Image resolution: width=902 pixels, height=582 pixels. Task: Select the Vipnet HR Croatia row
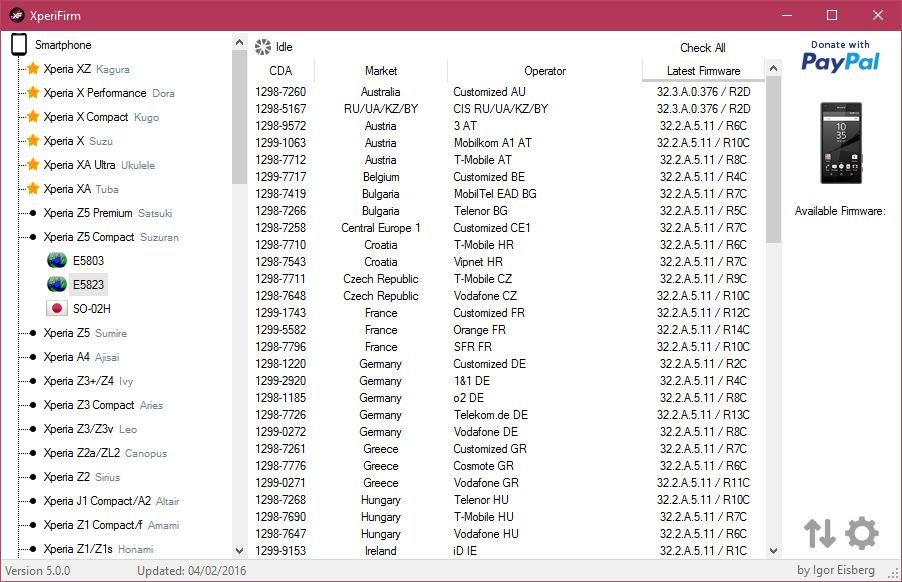[x=506, y=262]
